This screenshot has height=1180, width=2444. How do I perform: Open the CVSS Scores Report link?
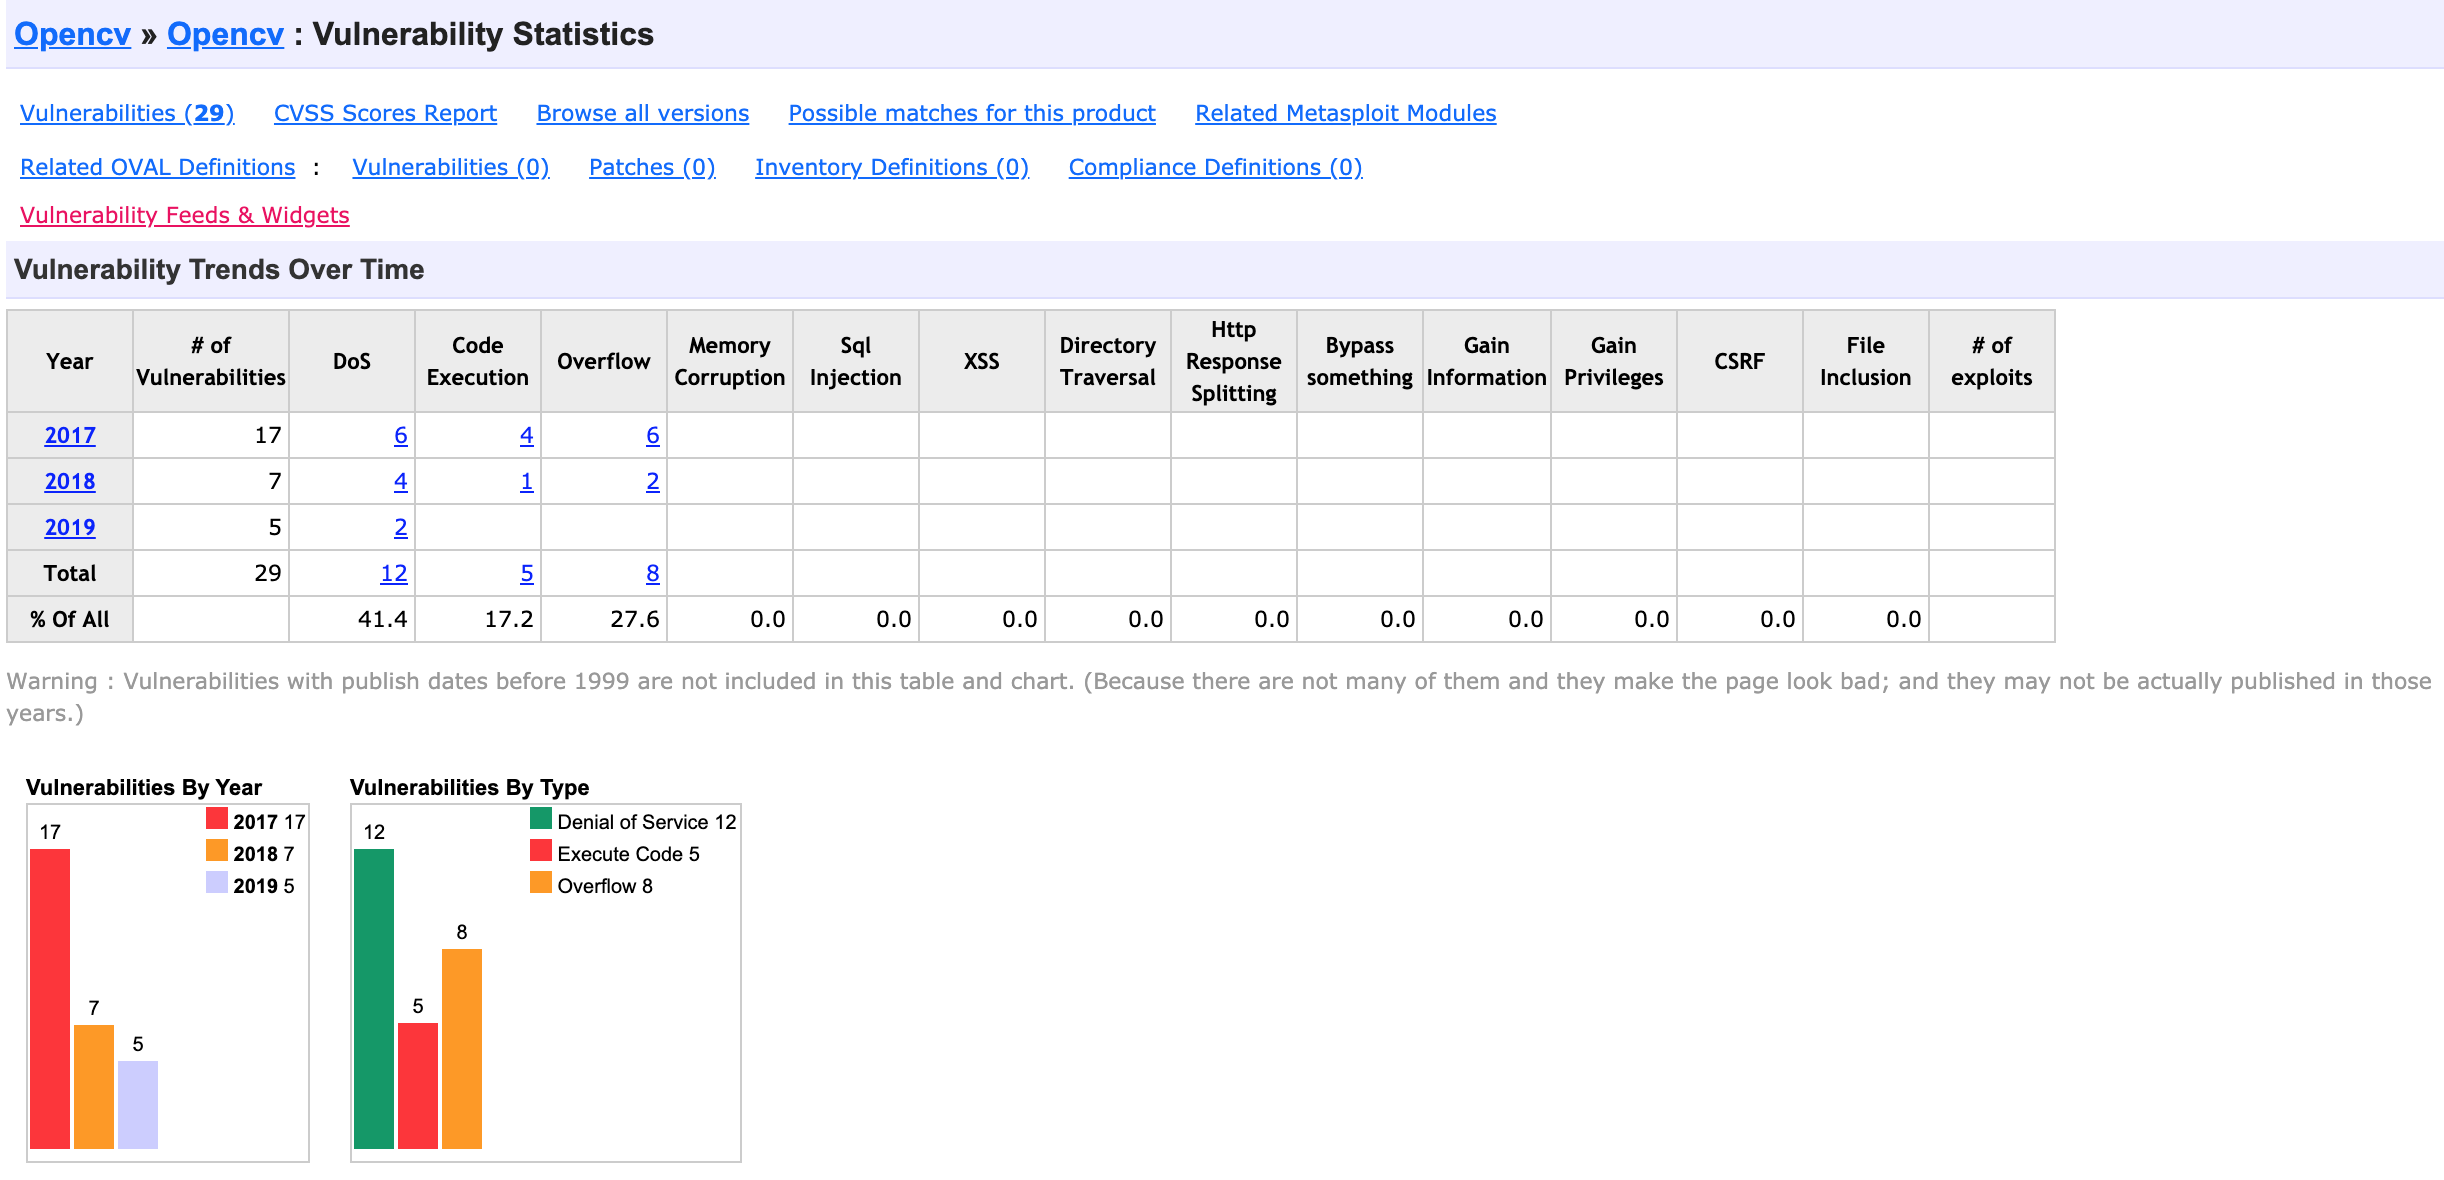point(385,113)
